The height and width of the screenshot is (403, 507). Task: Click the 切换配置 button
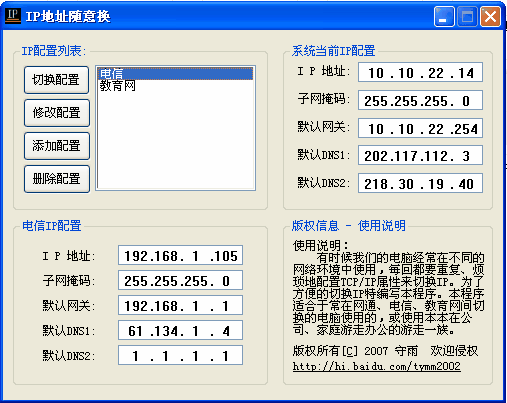coord(56,80)
